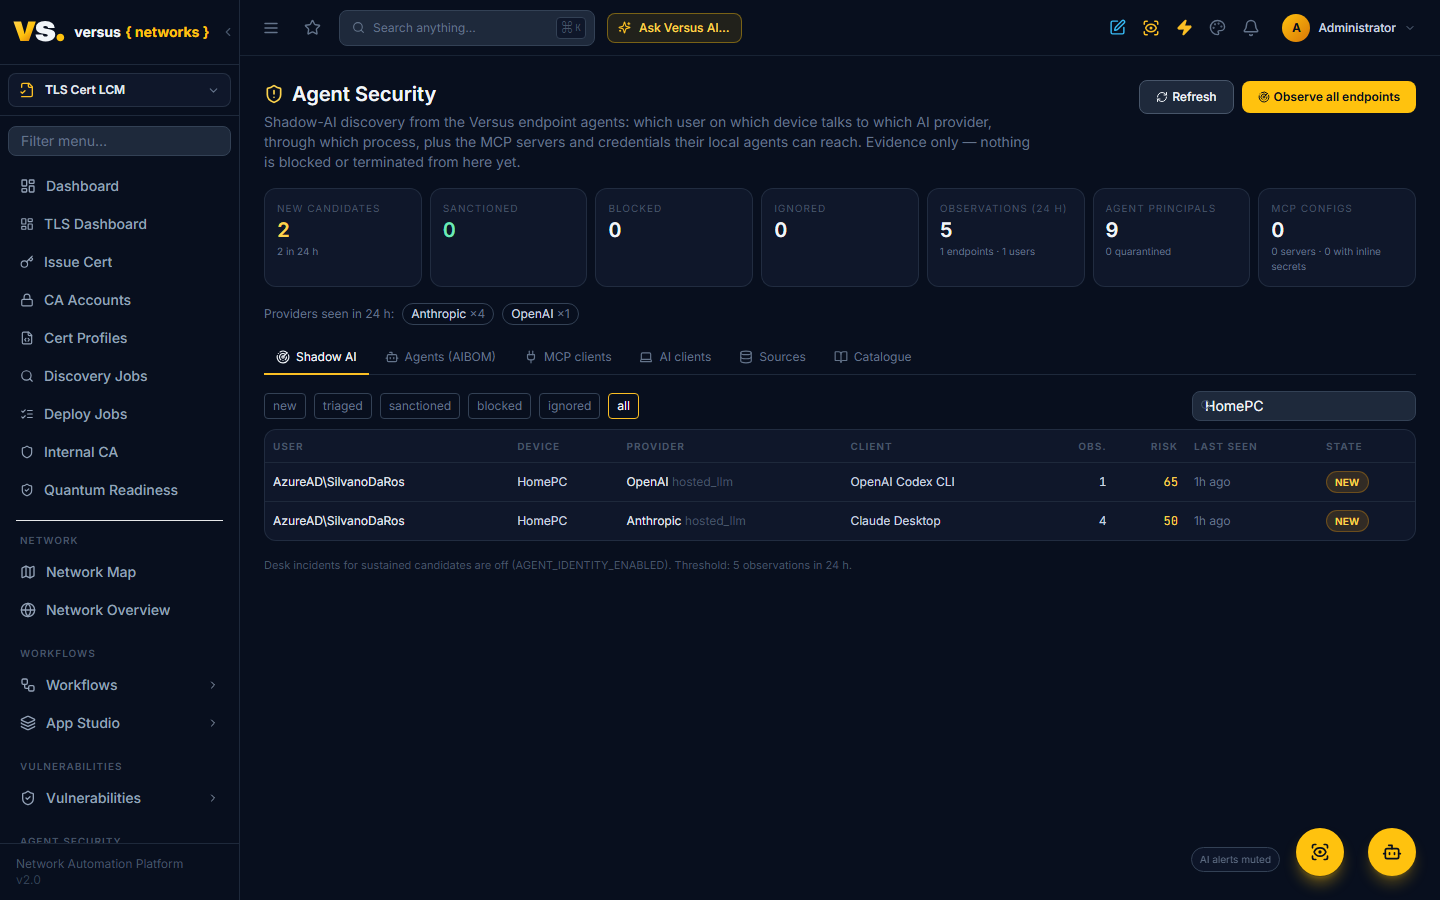Click the Search anything field
Image resolution: width=1440 pixels, height=900 pixels.
[467, 28]
